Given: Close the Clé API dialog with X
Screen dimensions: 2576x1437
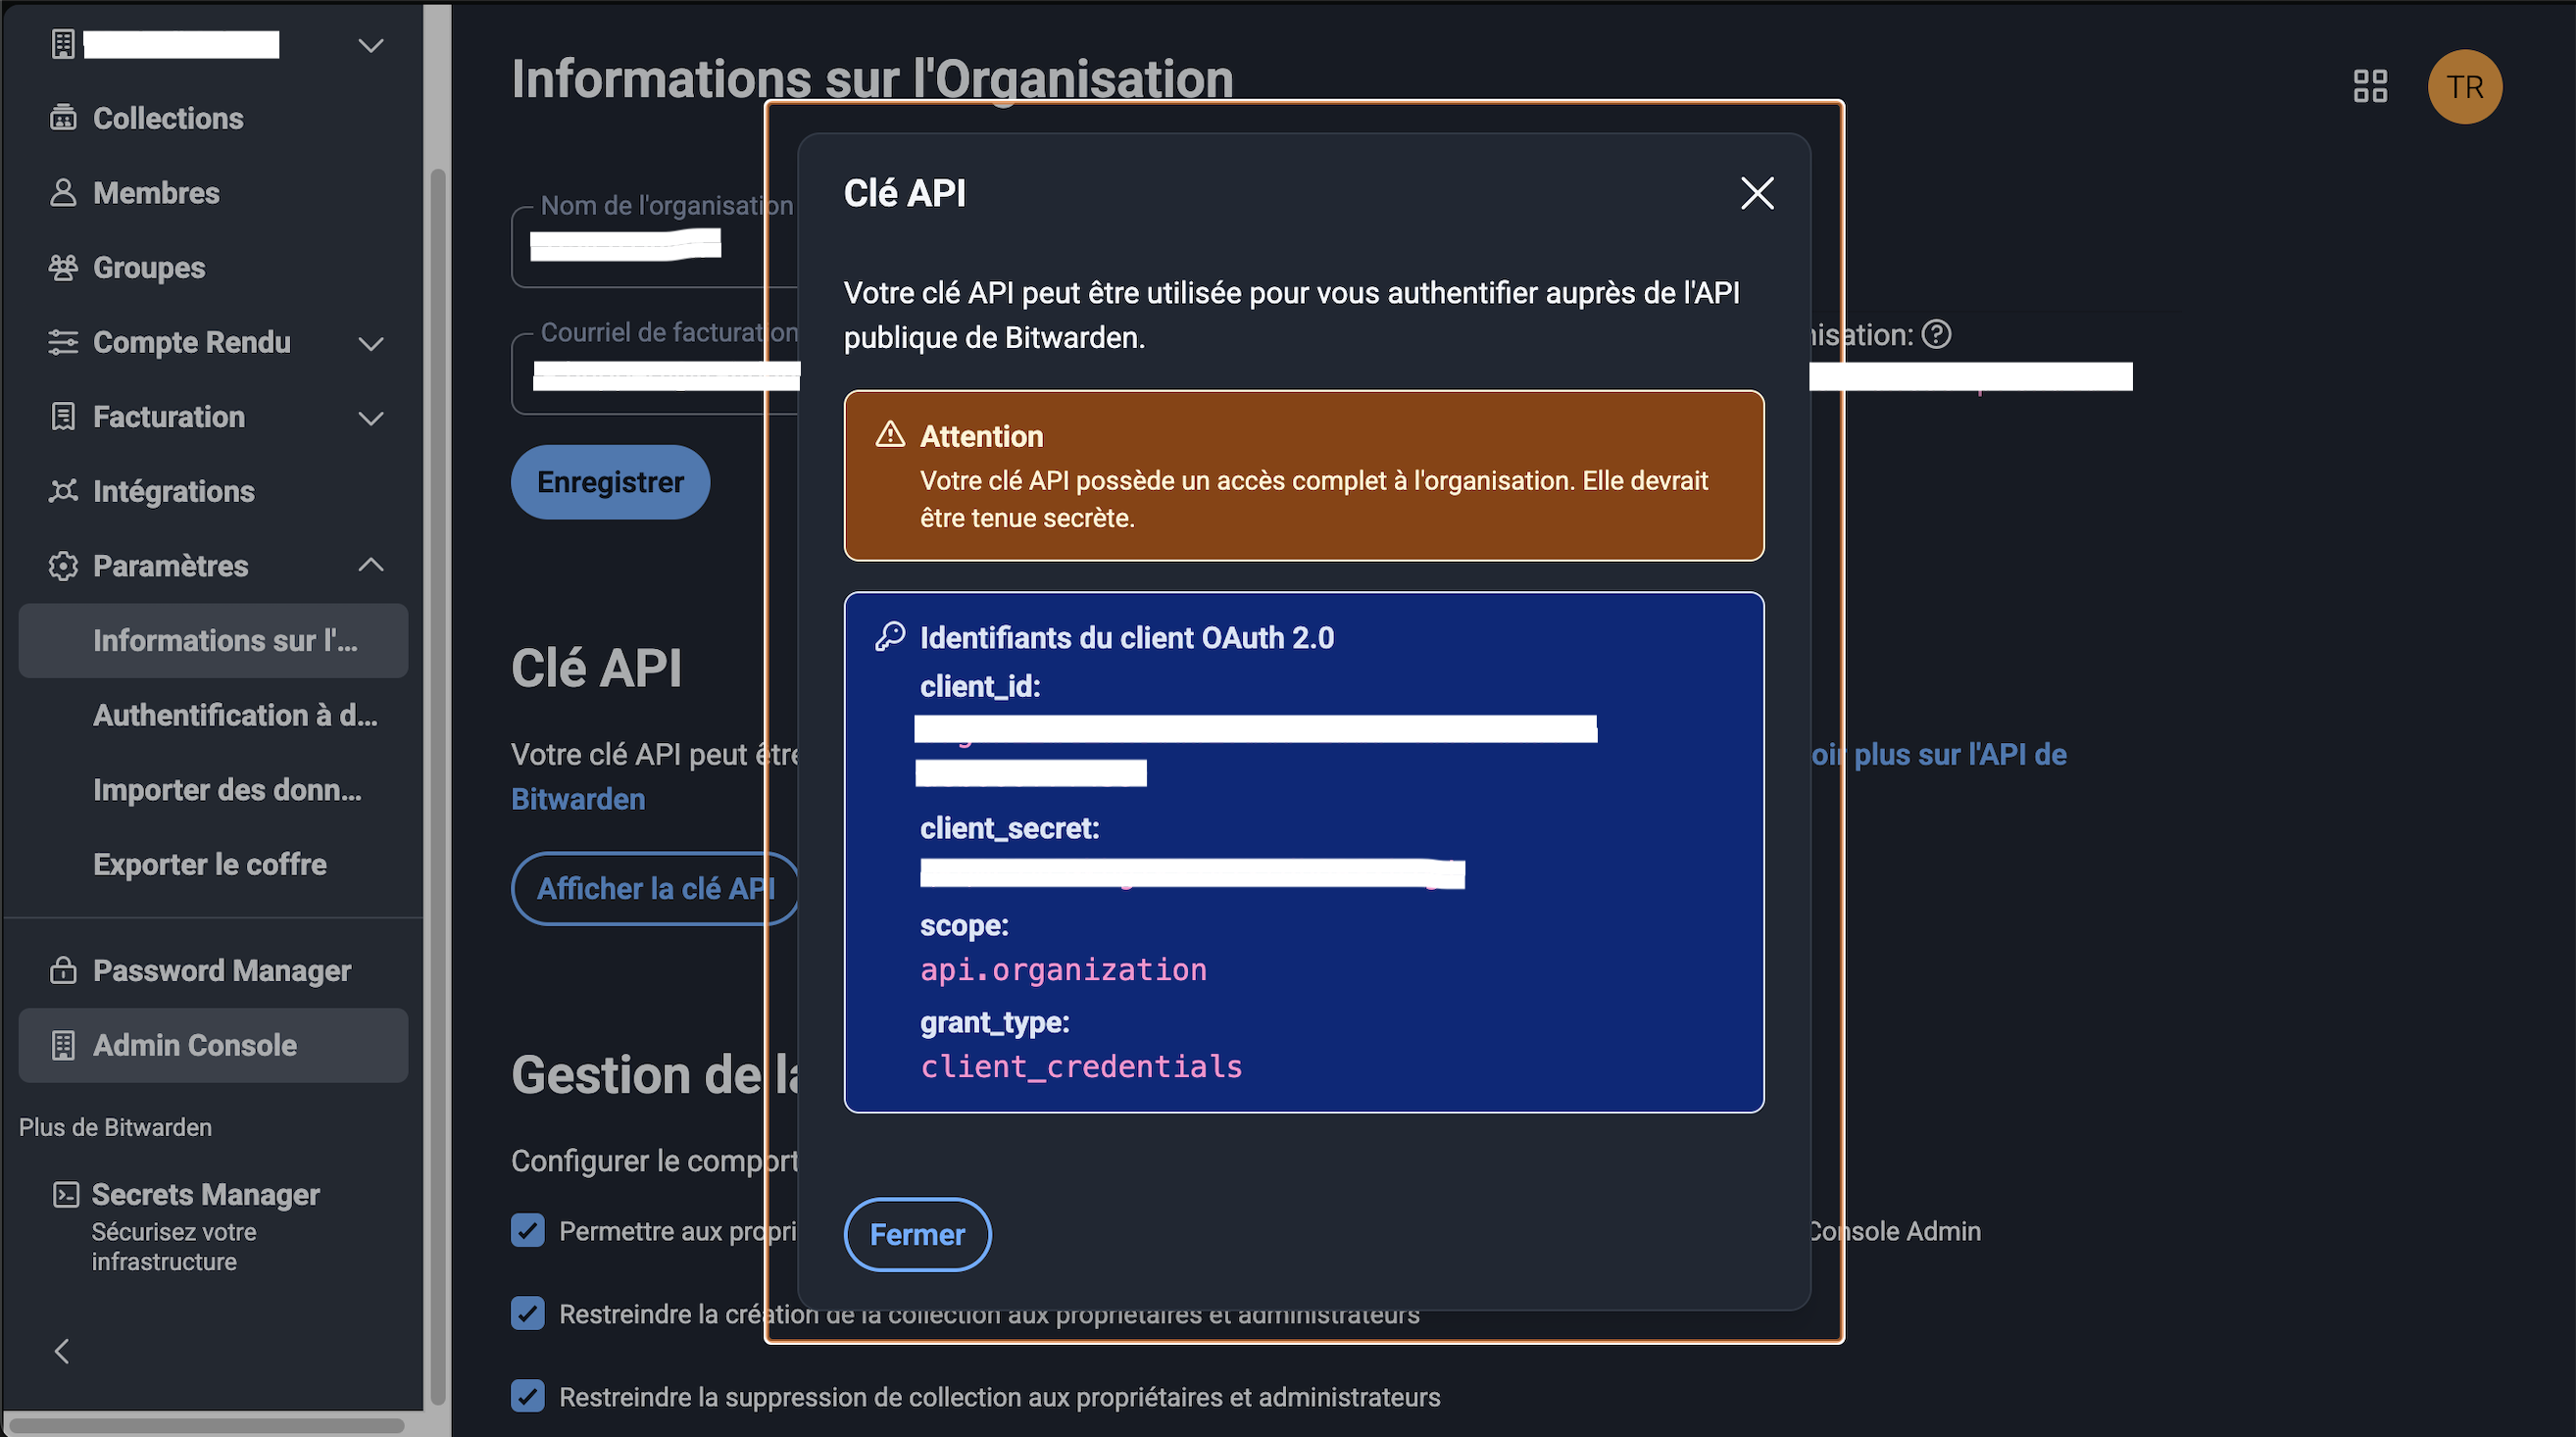Looking at the screenshot, I should pyautogui.click(x=1757, y=193).
